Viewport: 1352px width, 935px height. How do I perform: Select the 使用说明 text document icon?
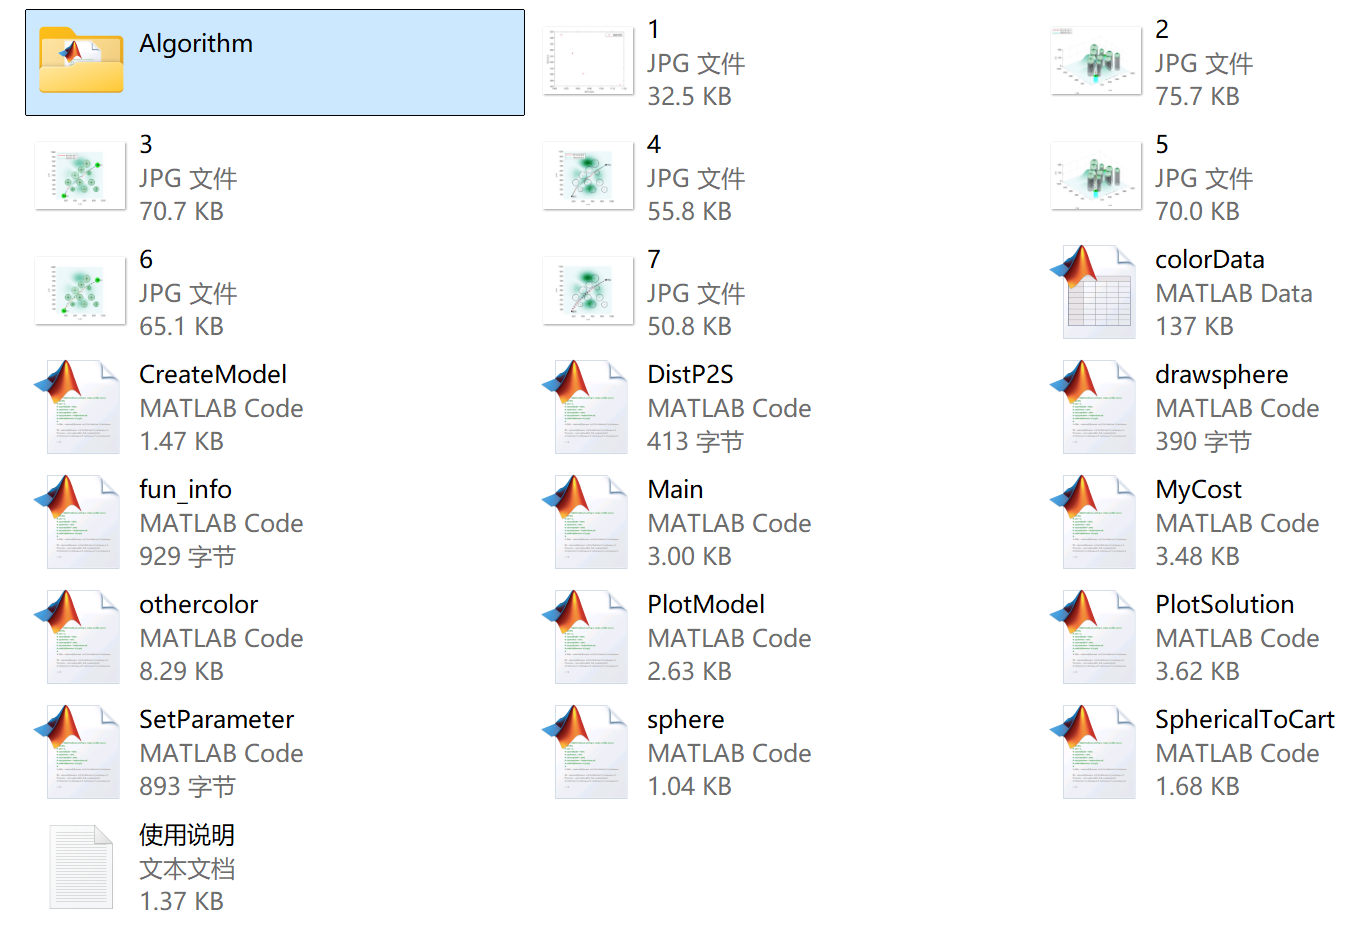pyautogui.click(x=81, y=867)
